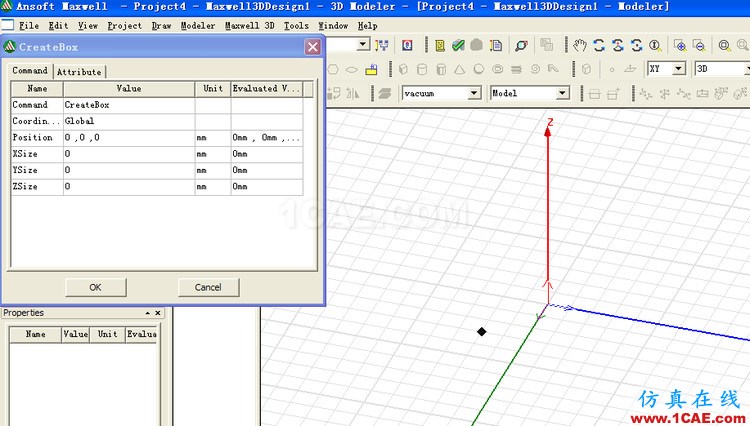
Task: Click the Draw Sphere icon
Action: (x=478, y=69)
